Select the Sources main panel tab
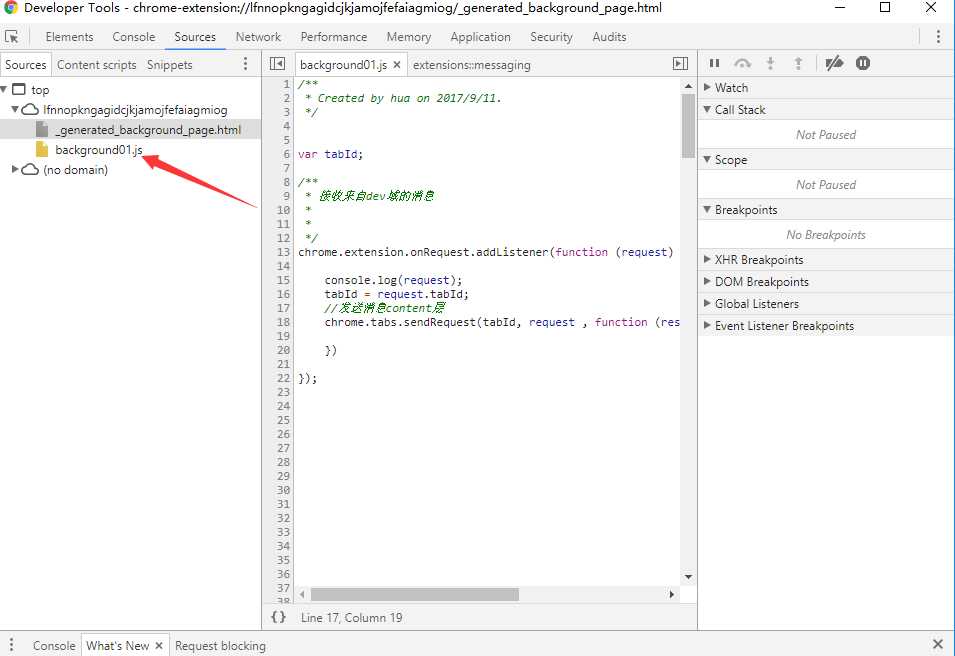Image resolution: width=955 pixels, height=656 pixels. [x=195, y=37]
